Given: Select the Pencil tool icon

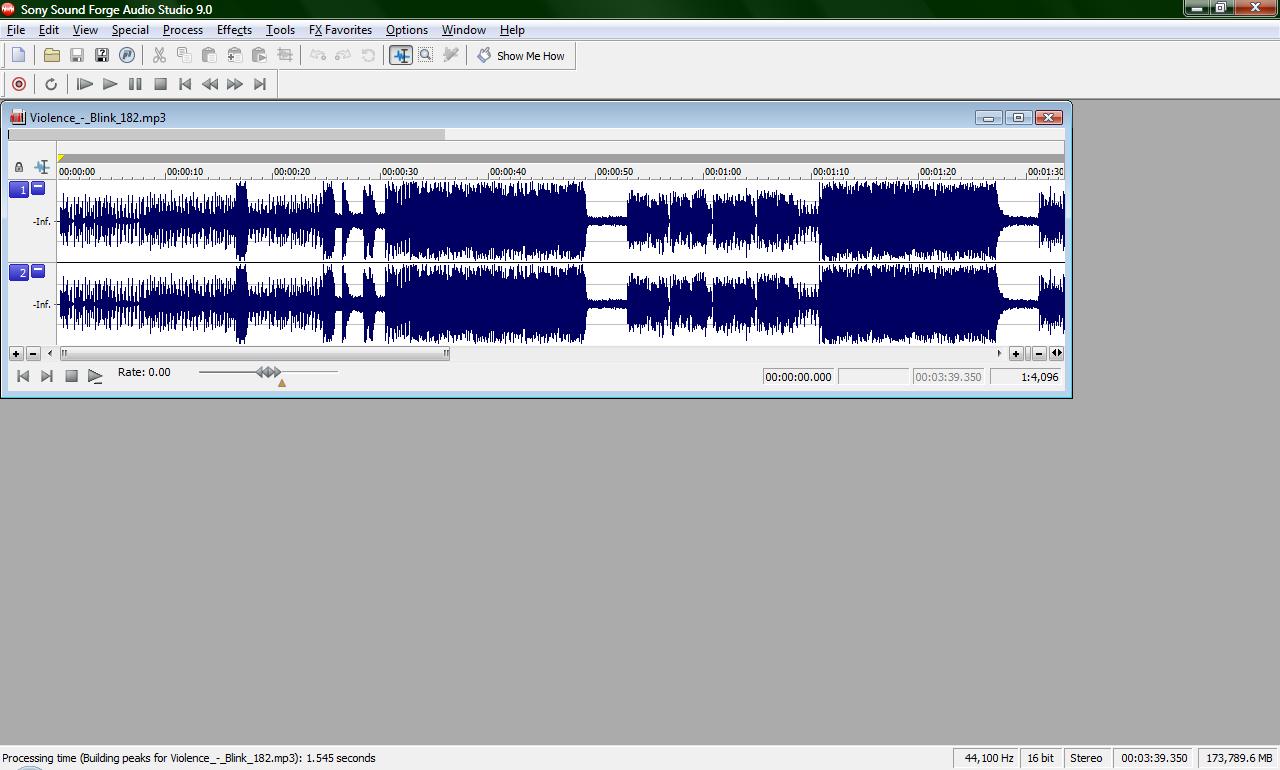Looking at the screenshot, I should point(451,56).
